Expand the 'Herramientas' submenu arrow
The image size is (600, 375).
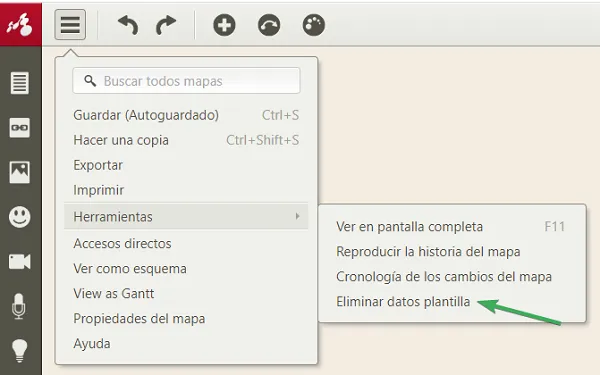point(297,216)
